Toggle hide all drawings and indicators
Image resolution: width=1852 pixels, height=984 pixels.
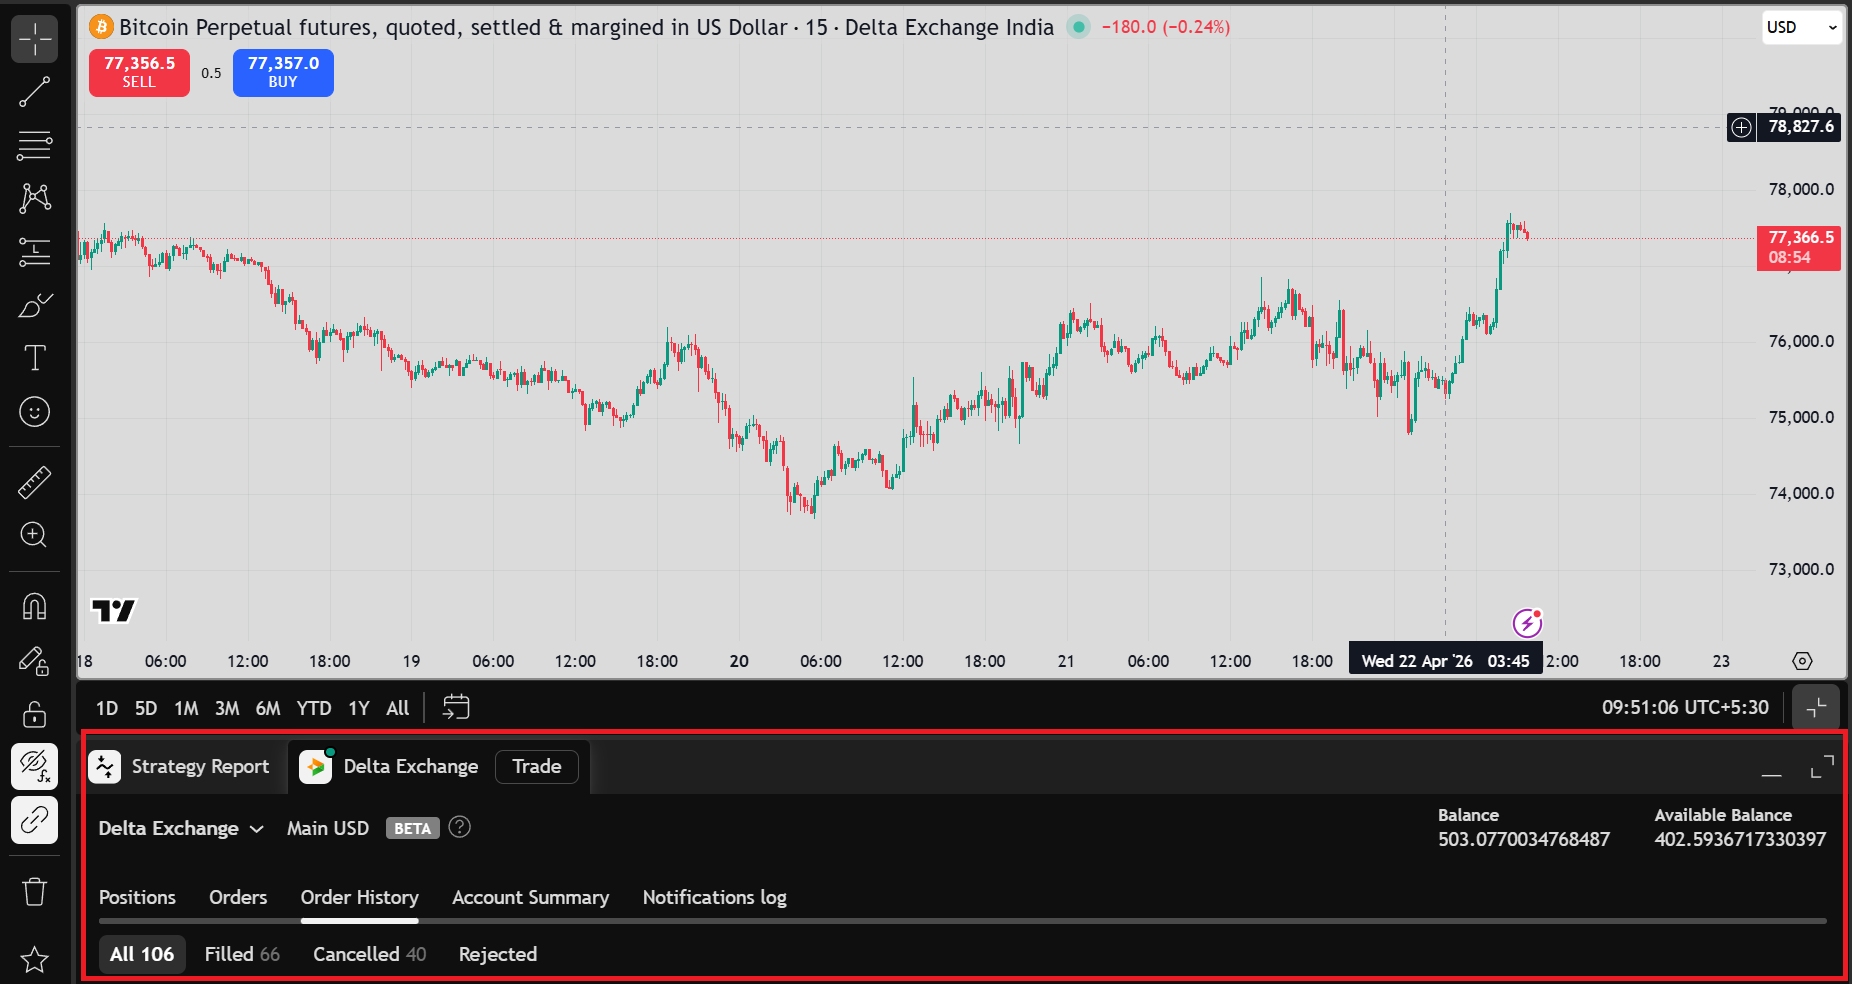coord(35,767)
